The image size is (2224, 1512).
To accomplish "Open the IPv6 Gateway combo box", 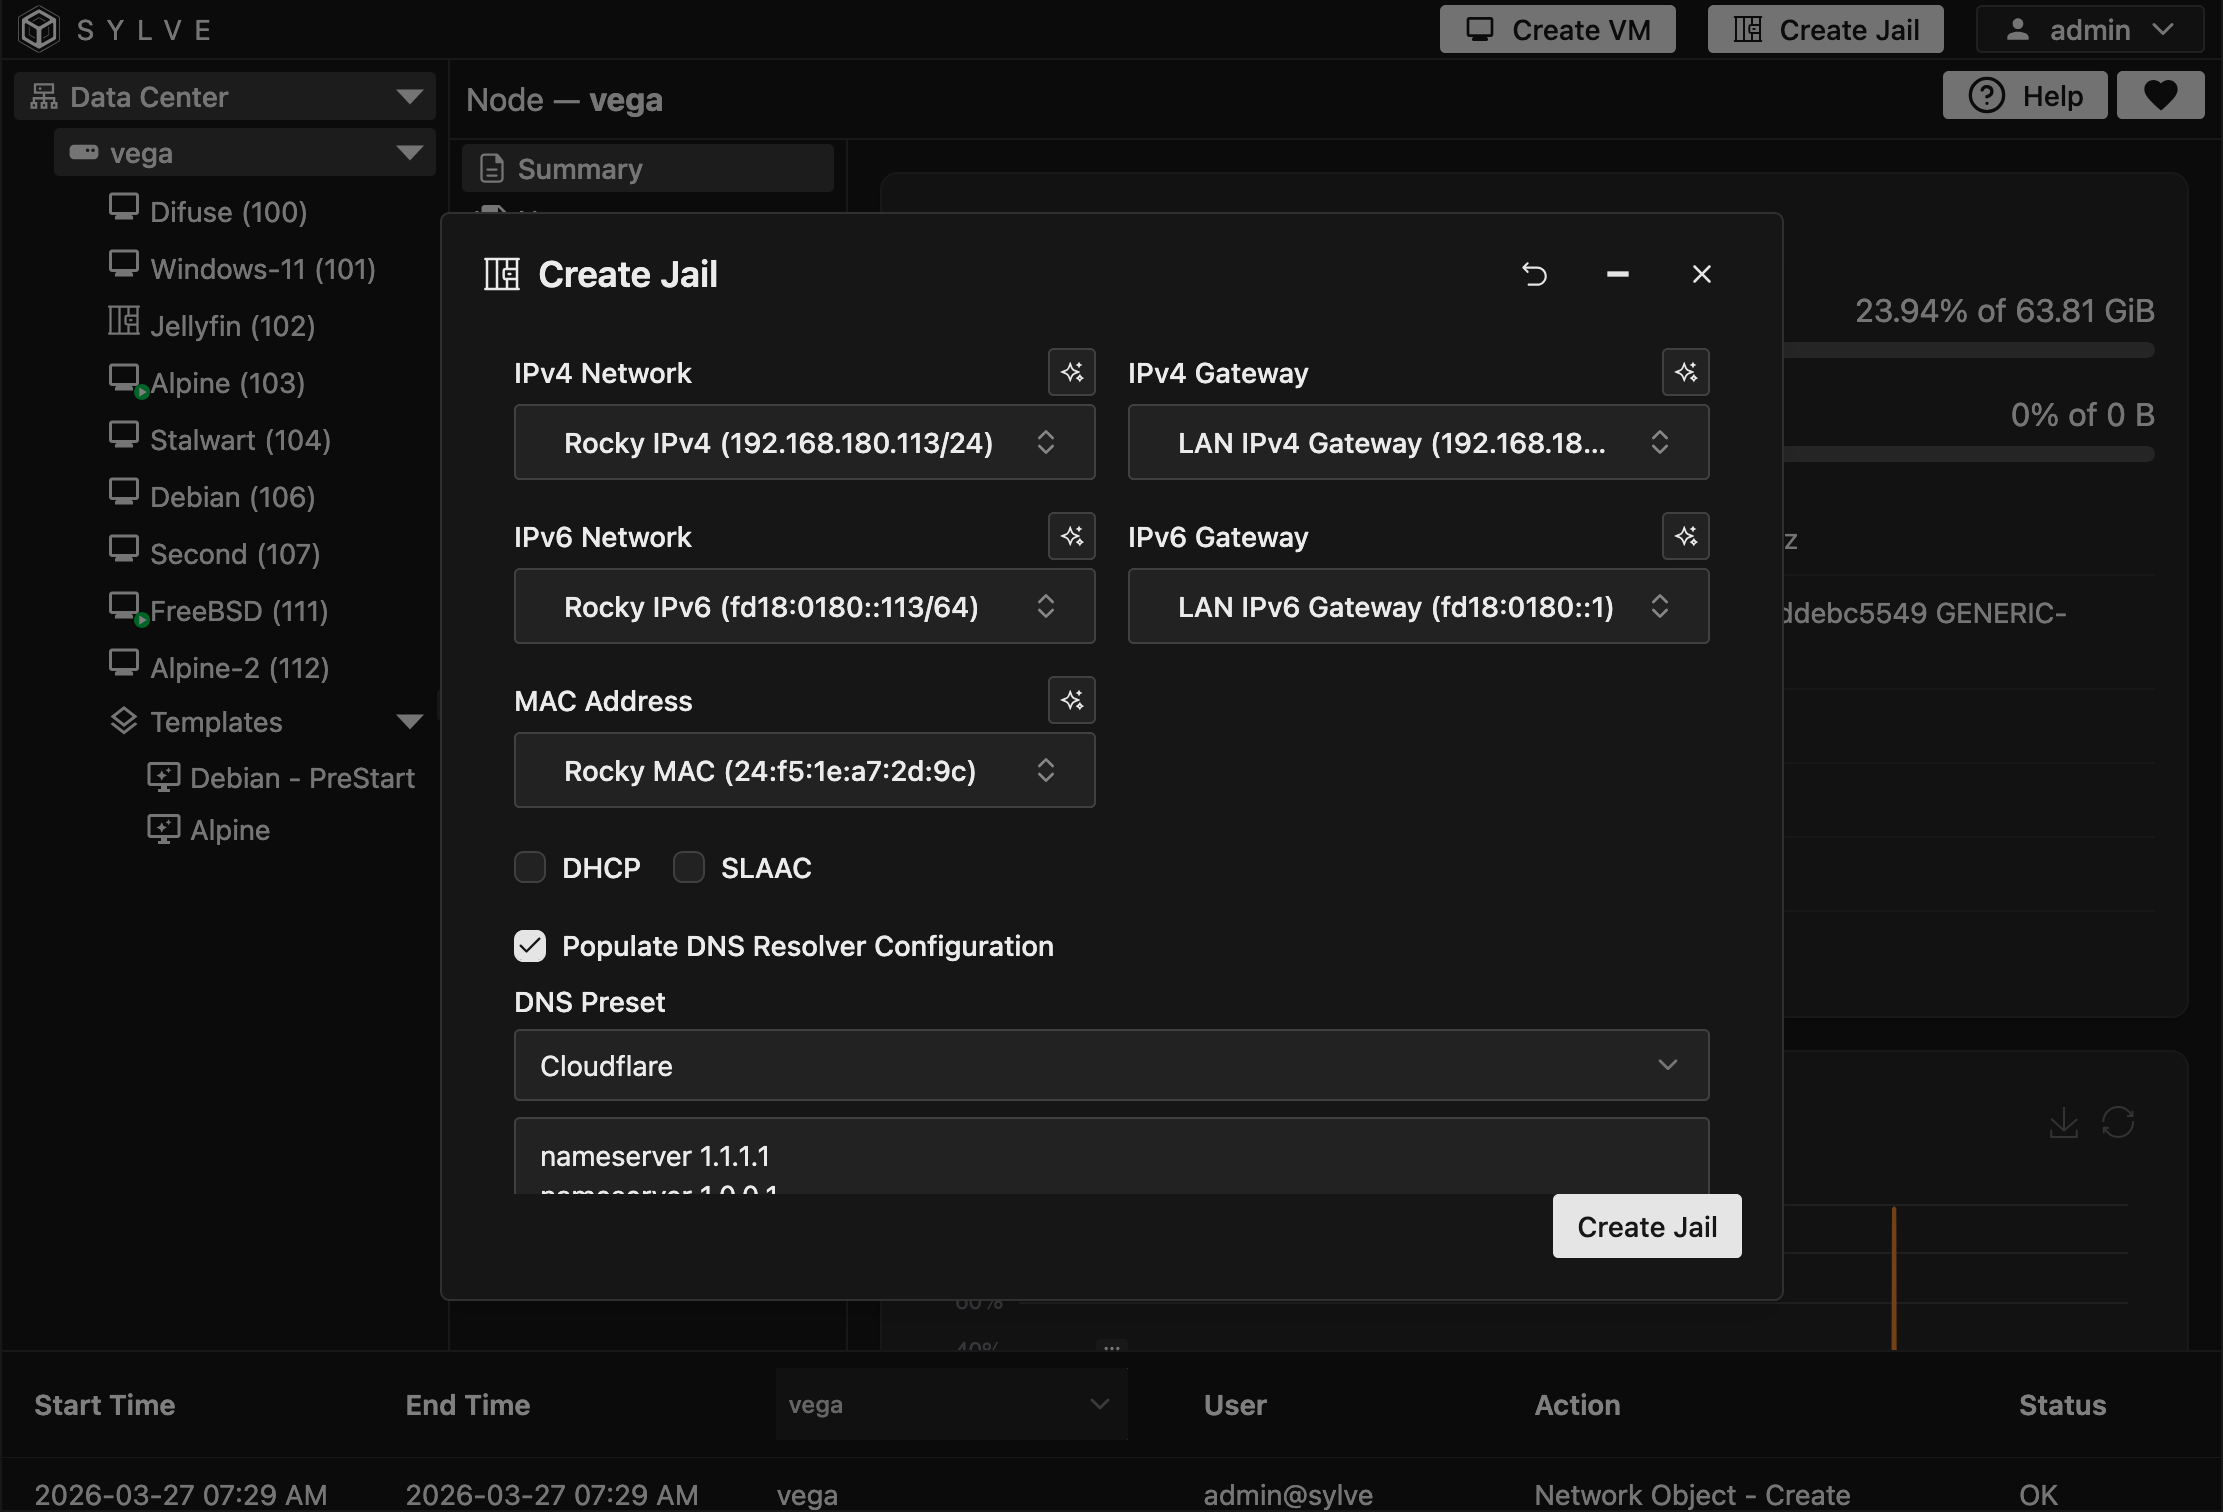I will coord(1419,606).
